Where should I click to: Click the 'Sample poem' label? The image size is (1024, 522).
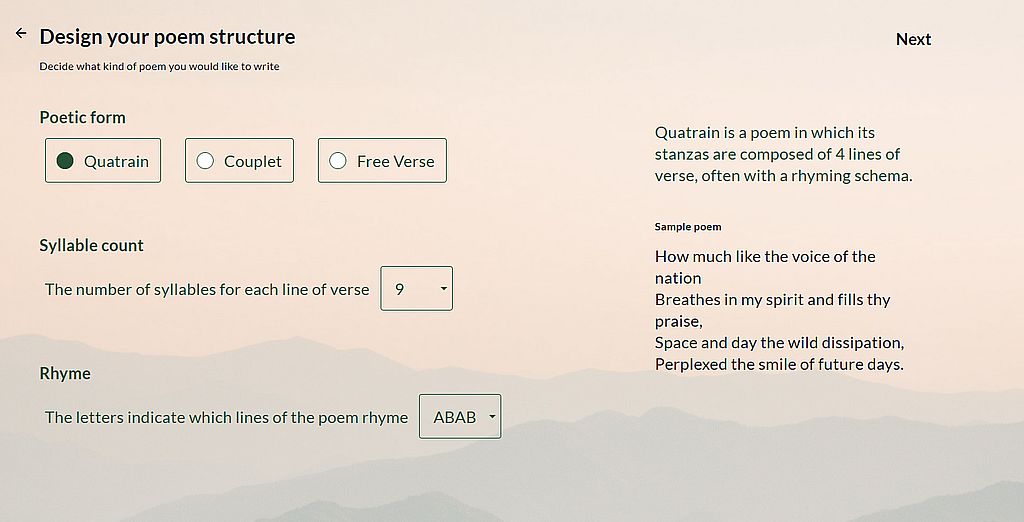tap(688, 227)
